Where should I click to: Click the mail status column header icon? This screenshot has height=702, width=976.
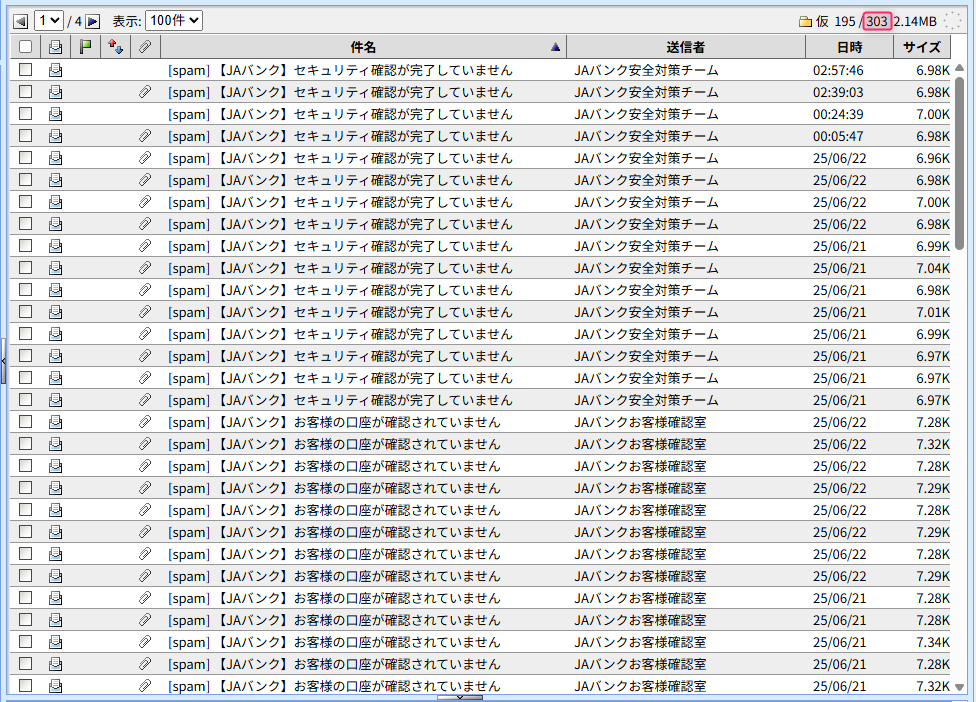pyautogui.click(x=55, y=47)
